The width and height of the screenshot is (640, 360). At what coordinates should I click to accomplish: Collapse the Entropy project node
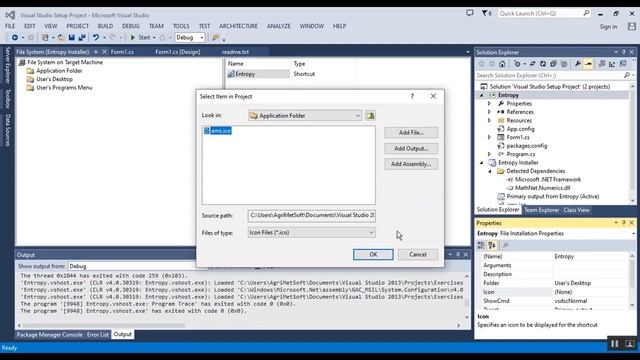[481, 95]
